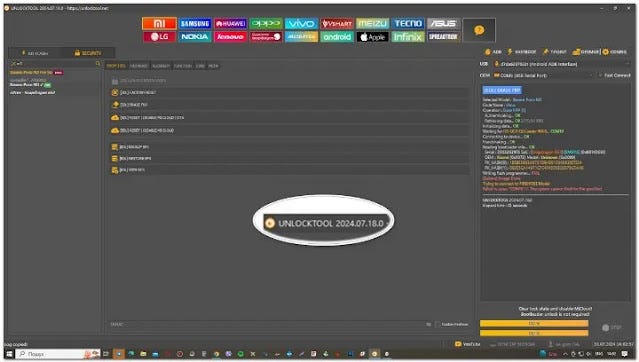Image resolution: width=639 pixels, height=362 pixels.
Task: Open the Huawei brand section
Action: [x=230, y=24]
